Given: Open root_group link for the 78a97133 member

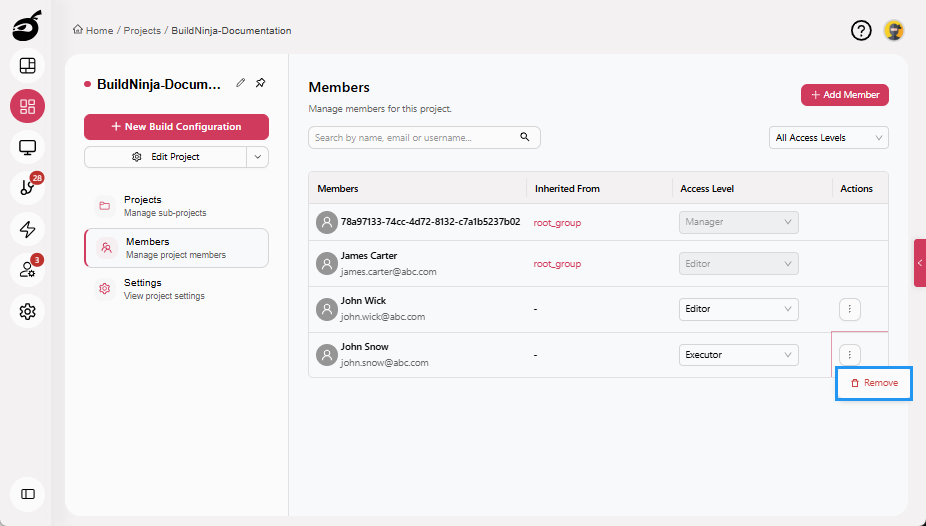Looking at the screenshot, I should [x=557, y=223].
